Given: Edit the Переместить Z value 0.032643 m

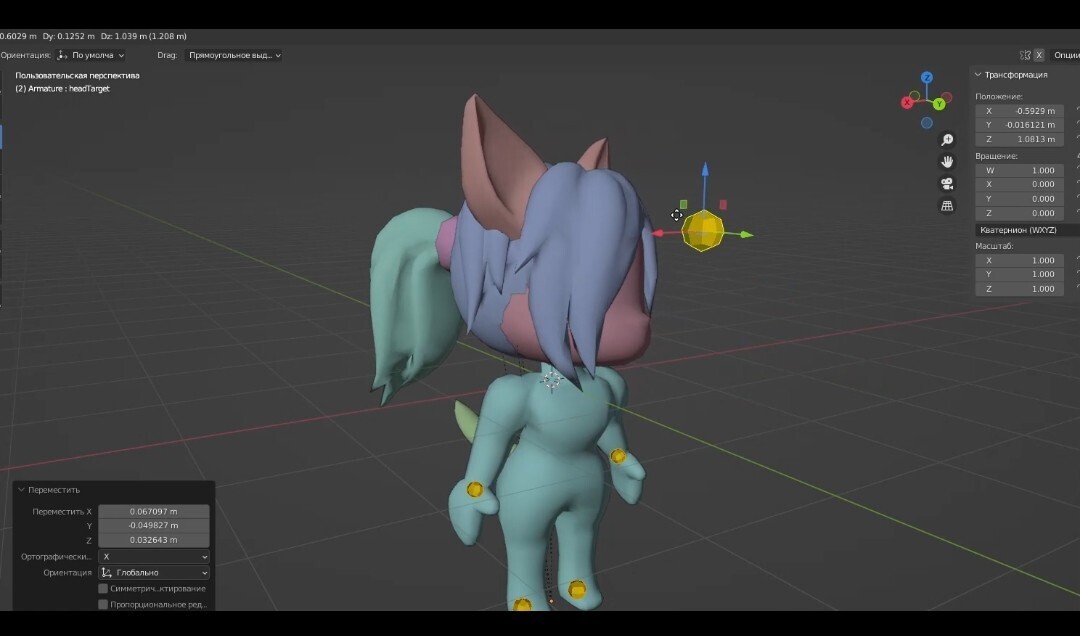Looking at the screenshot, I should click(154, 540).
